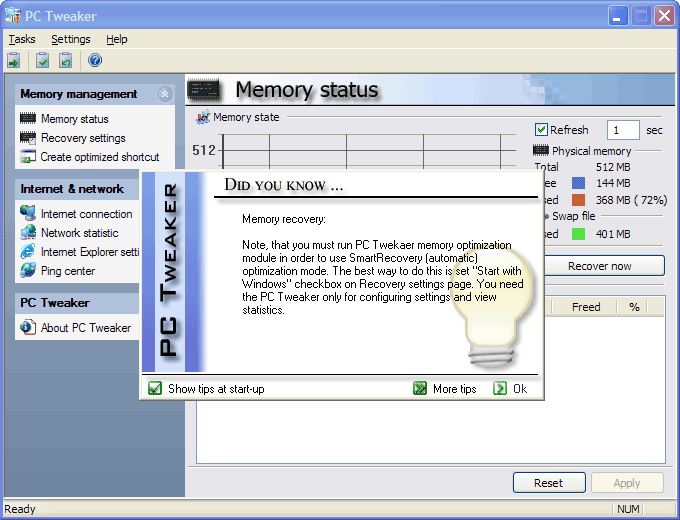The height and width of the screenshot is (520, 680).
Task: Click the Memory status chip icon in sidebar
Action: tap(28, 118)
